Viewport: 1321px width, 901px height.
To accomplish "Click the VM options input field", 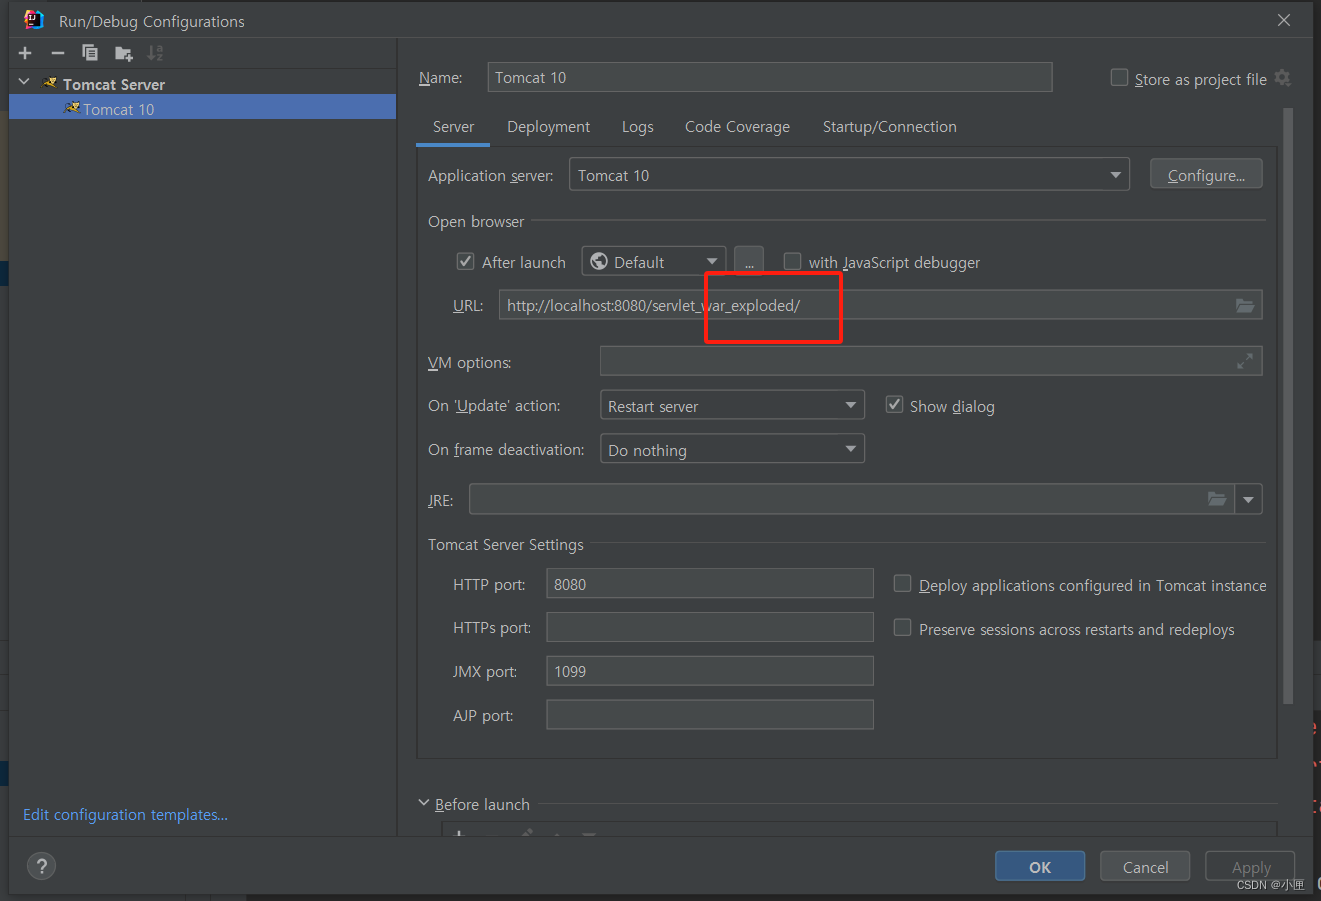I will click(x=931, y=361).
